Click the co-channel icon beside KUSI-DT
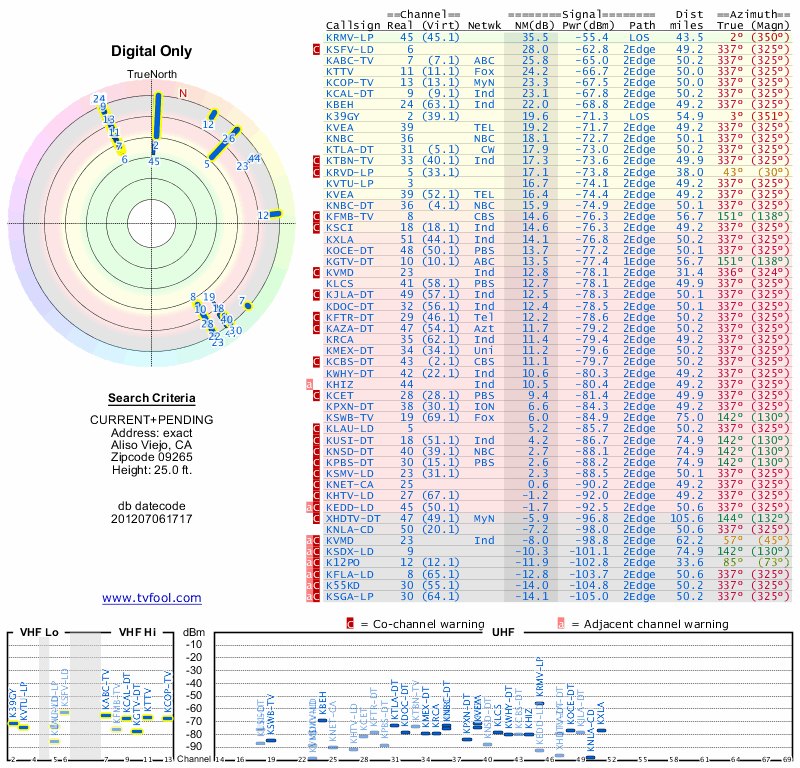Screen dimensions: 800x768 (x=316, y=440)
